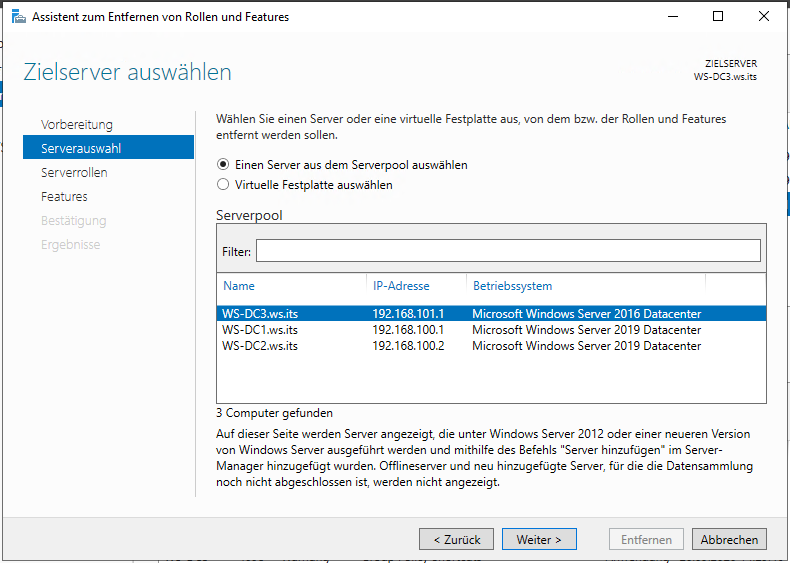
Task: Sort server pool by IP-Adresse column
Action: tap(401, 286)
